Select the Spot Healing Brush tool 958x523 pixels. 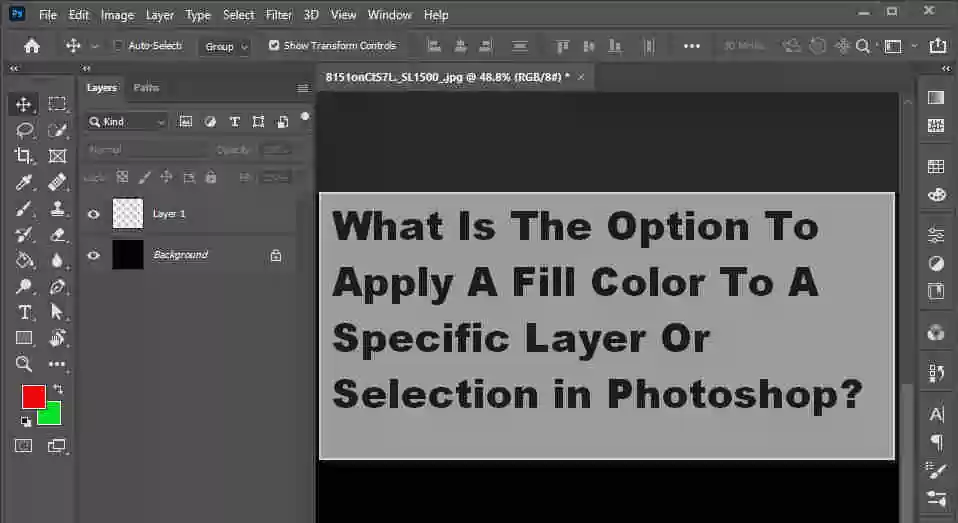pyautogui.click(x=57, y=182)
